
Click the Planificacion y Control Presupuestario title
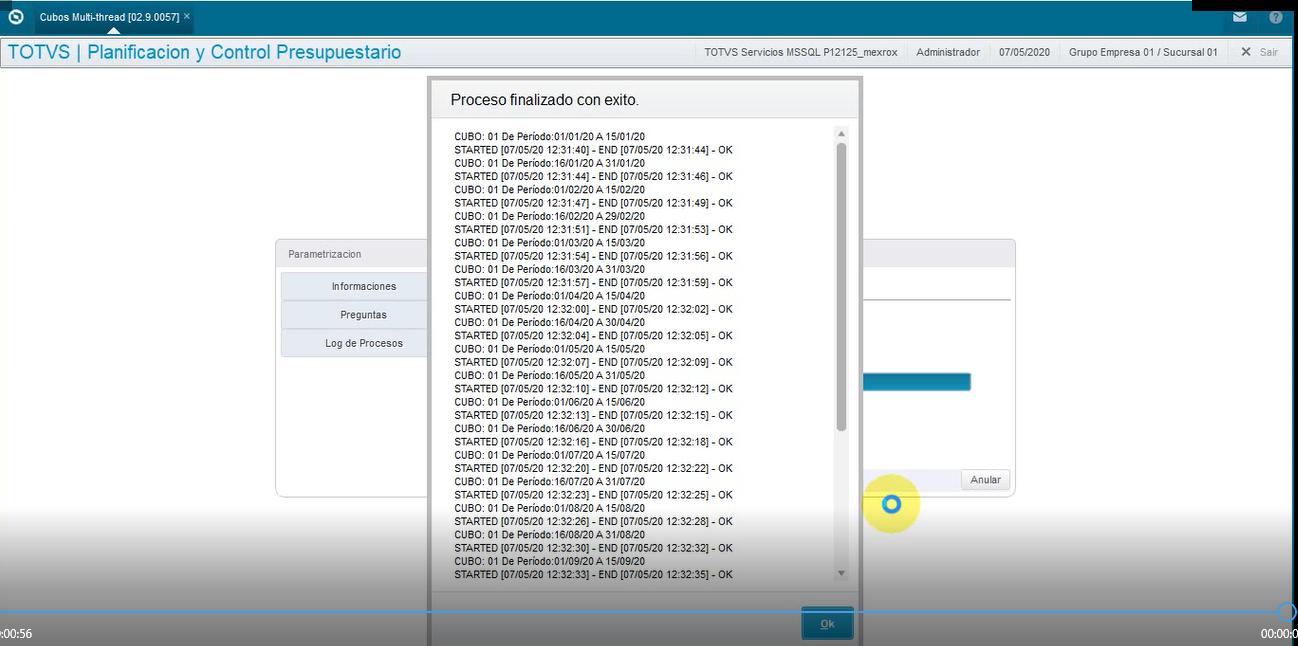tap(244, 52)
